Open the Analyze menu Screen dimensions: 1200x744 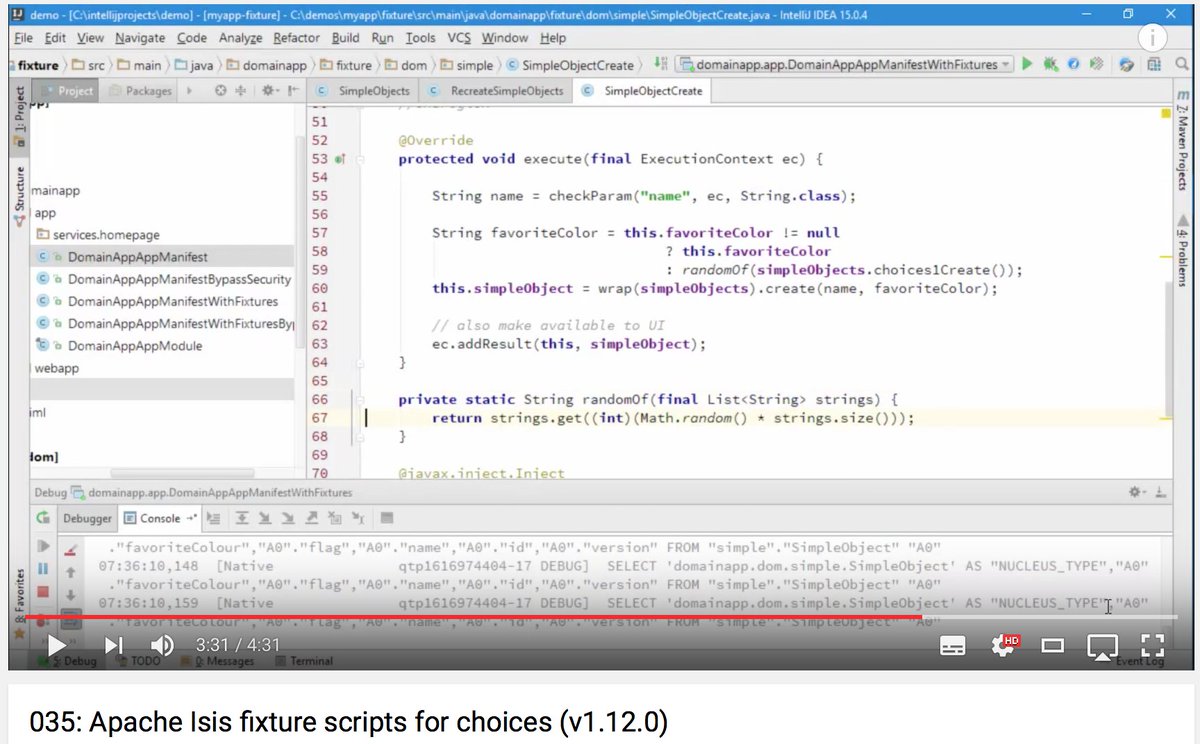click(x=239, y=38)
